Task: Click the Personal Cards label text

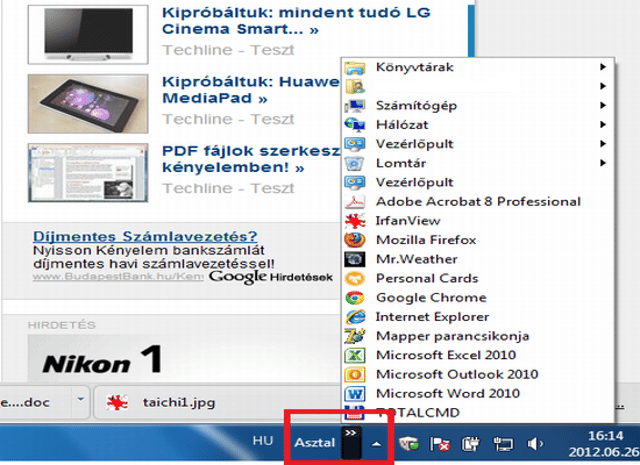Action: 427,278
